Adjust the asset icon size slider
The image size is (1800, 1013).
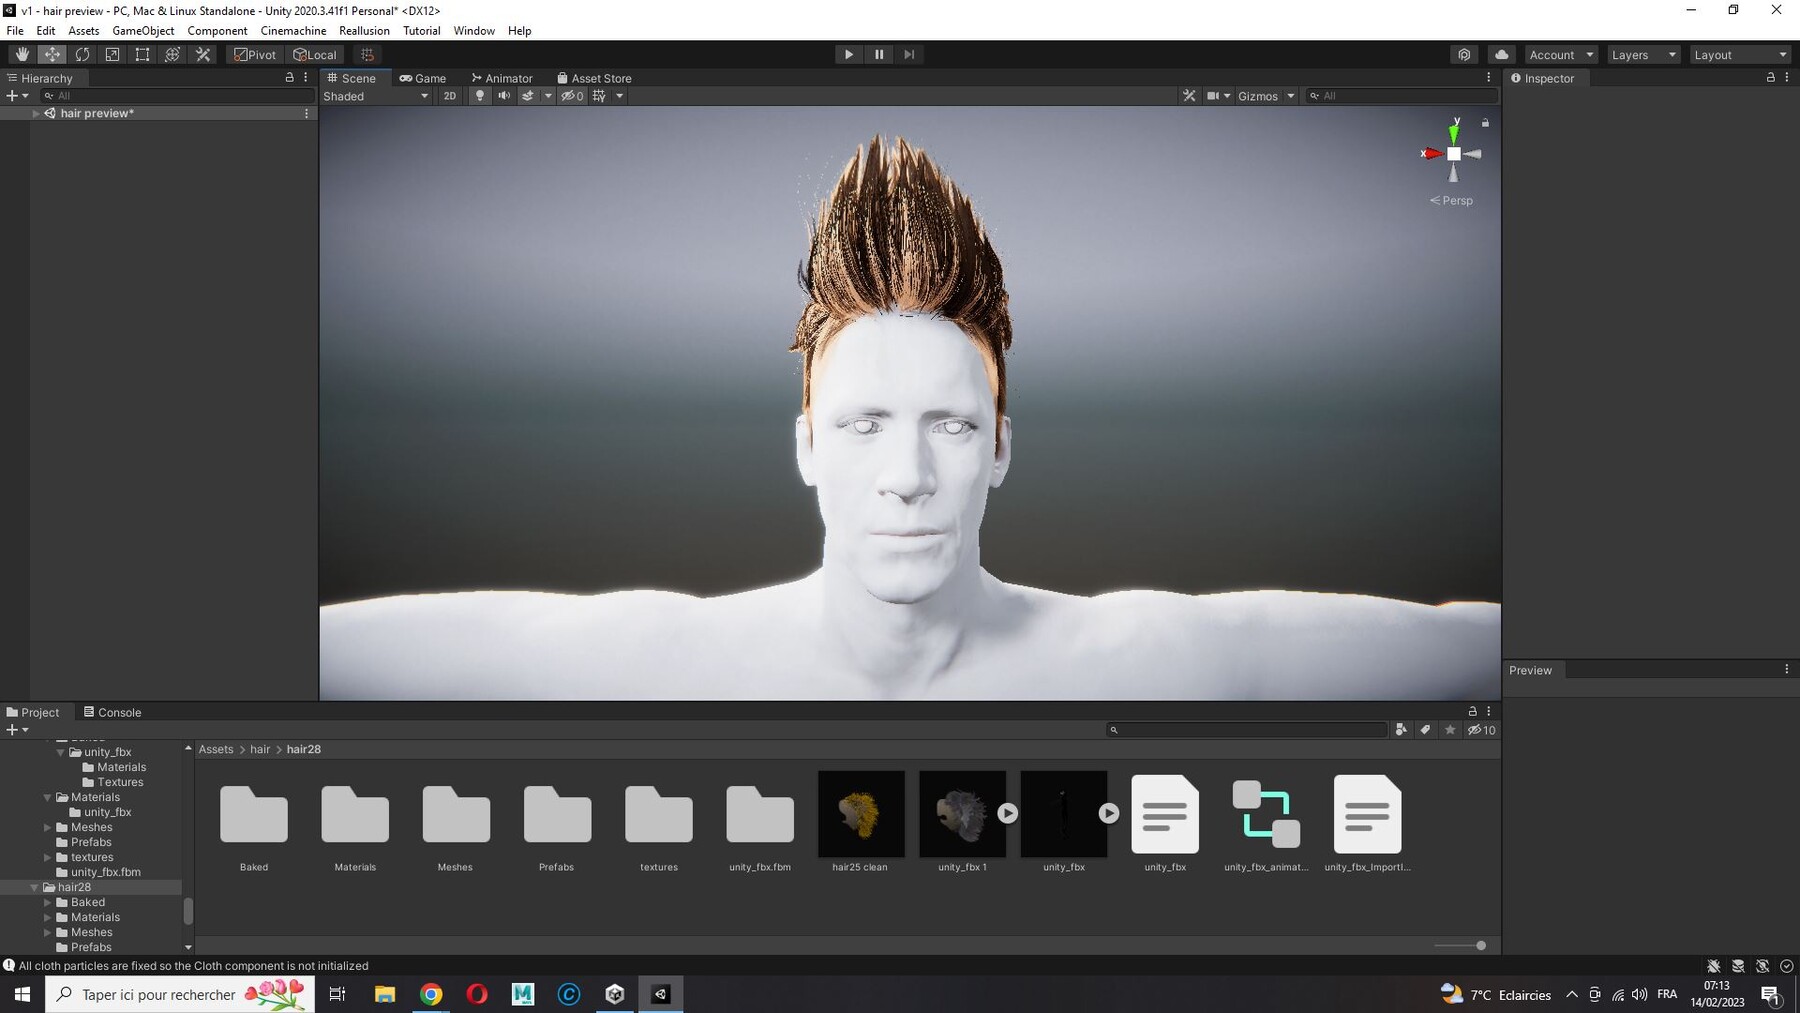point(1481,945)
